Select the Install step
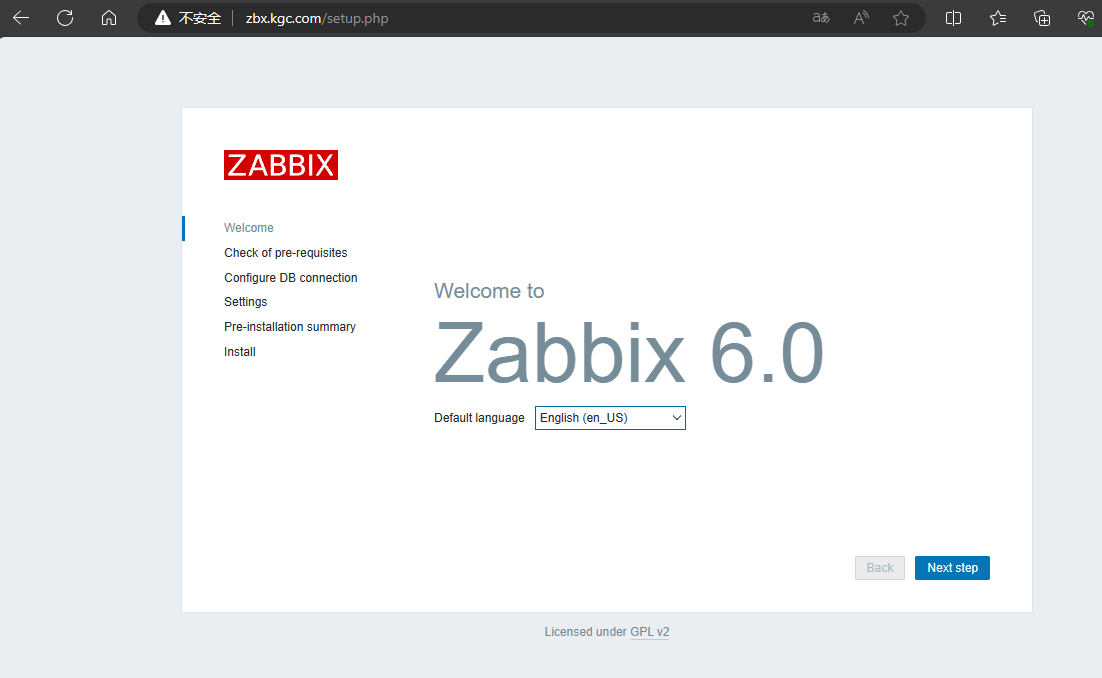 click(x=240, y=352)
